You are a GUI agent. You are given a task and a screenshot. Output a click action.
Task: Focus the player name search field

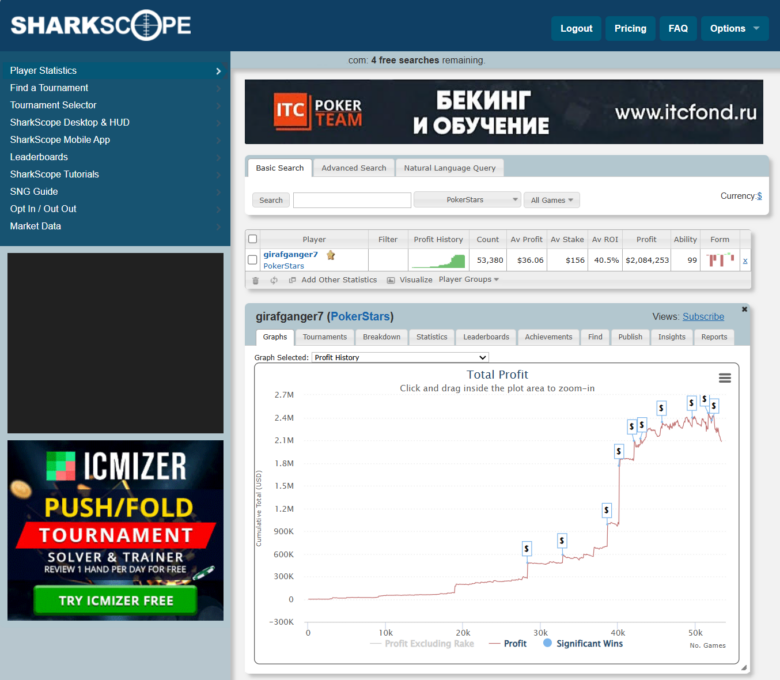point(352,200)
